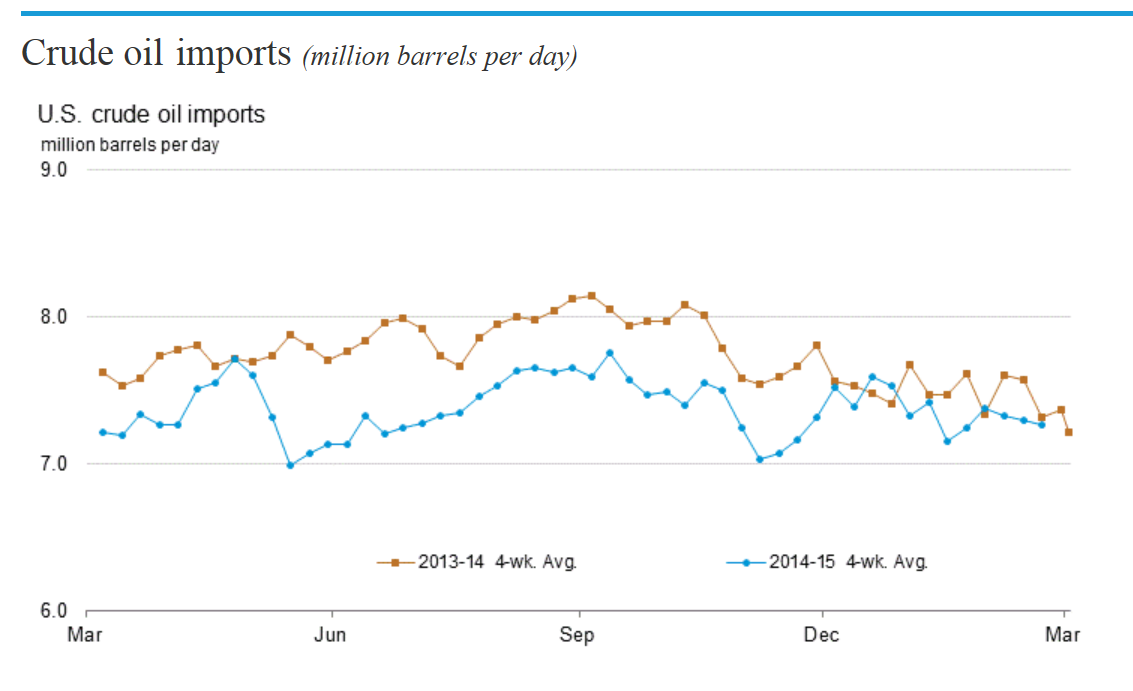1133x691 pixels.
Task: Click the "U.S. crude oil imports" chart title
Action: pos(151,114)
